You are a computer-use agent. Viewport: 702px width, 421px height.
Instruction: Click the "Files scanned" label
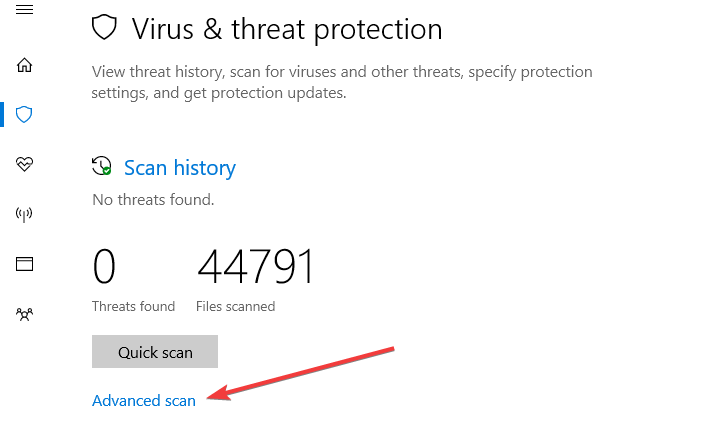coord(236,306)
